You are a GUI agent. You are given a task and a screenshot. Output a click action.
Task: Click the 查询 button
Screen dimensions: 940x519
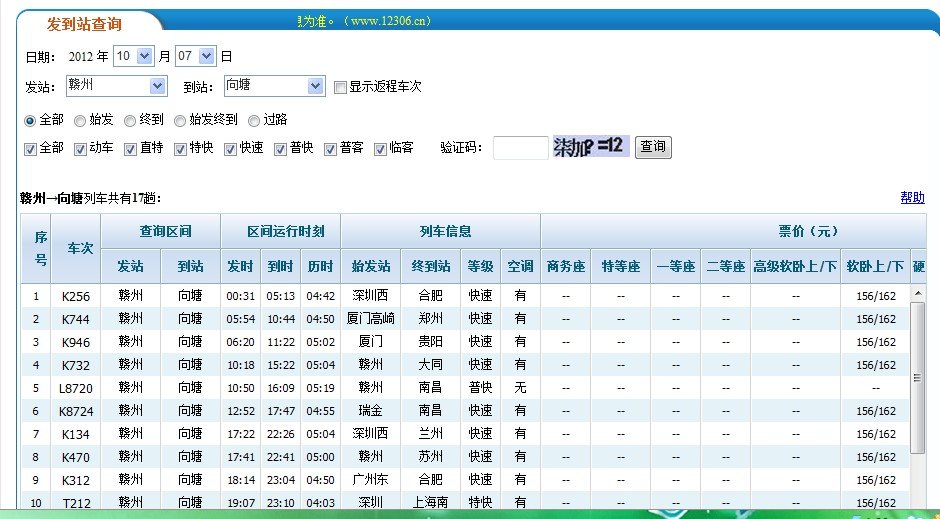pyautogui.click(x=653, y=147)
